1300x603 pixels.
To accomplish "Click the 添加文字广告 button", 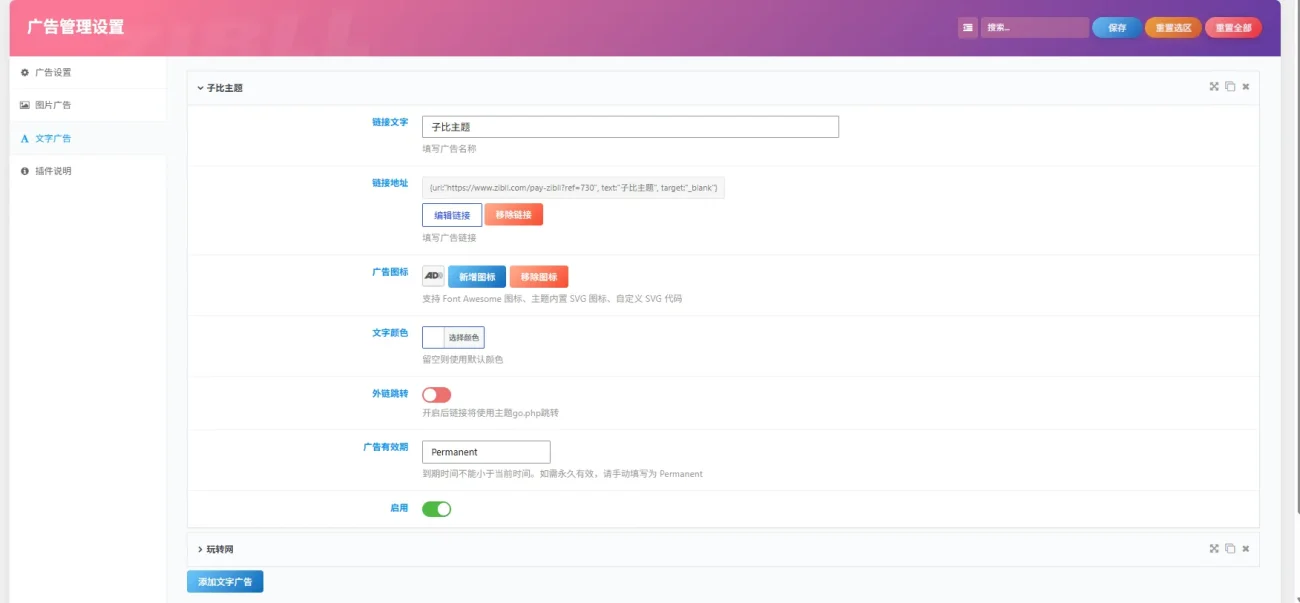I will coord(225,581).
